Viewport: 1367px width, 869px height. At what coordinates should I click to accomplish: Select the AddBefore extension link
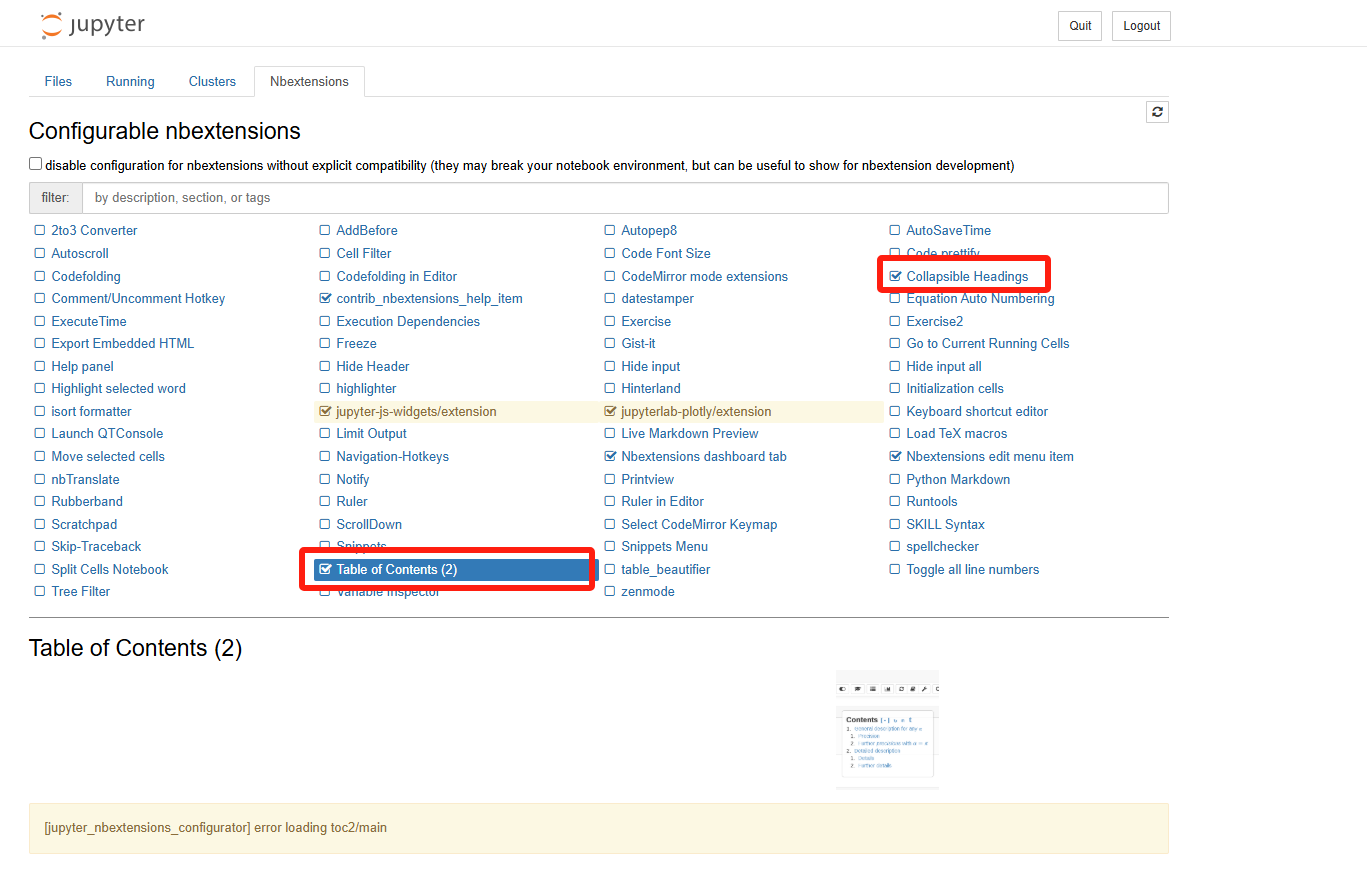367,231
